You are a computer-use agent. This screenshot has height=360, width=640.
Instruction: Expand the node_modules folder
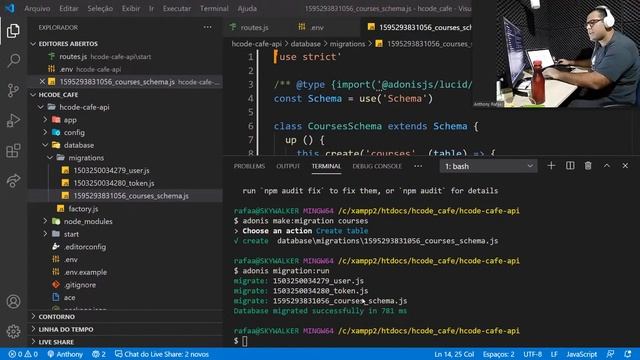pyautogui.click(x=125, y=222)
